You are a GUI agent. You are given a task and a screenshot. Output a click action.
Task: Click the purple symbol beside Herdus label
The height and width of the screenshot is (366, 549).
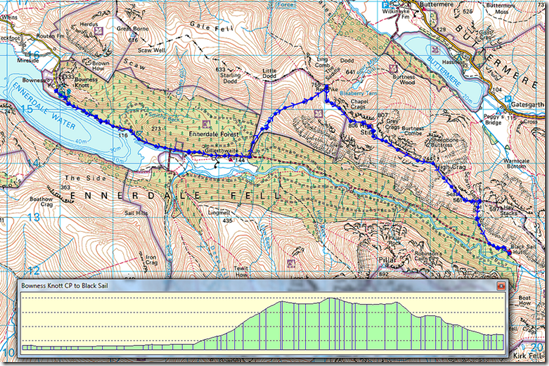point(99,30)
